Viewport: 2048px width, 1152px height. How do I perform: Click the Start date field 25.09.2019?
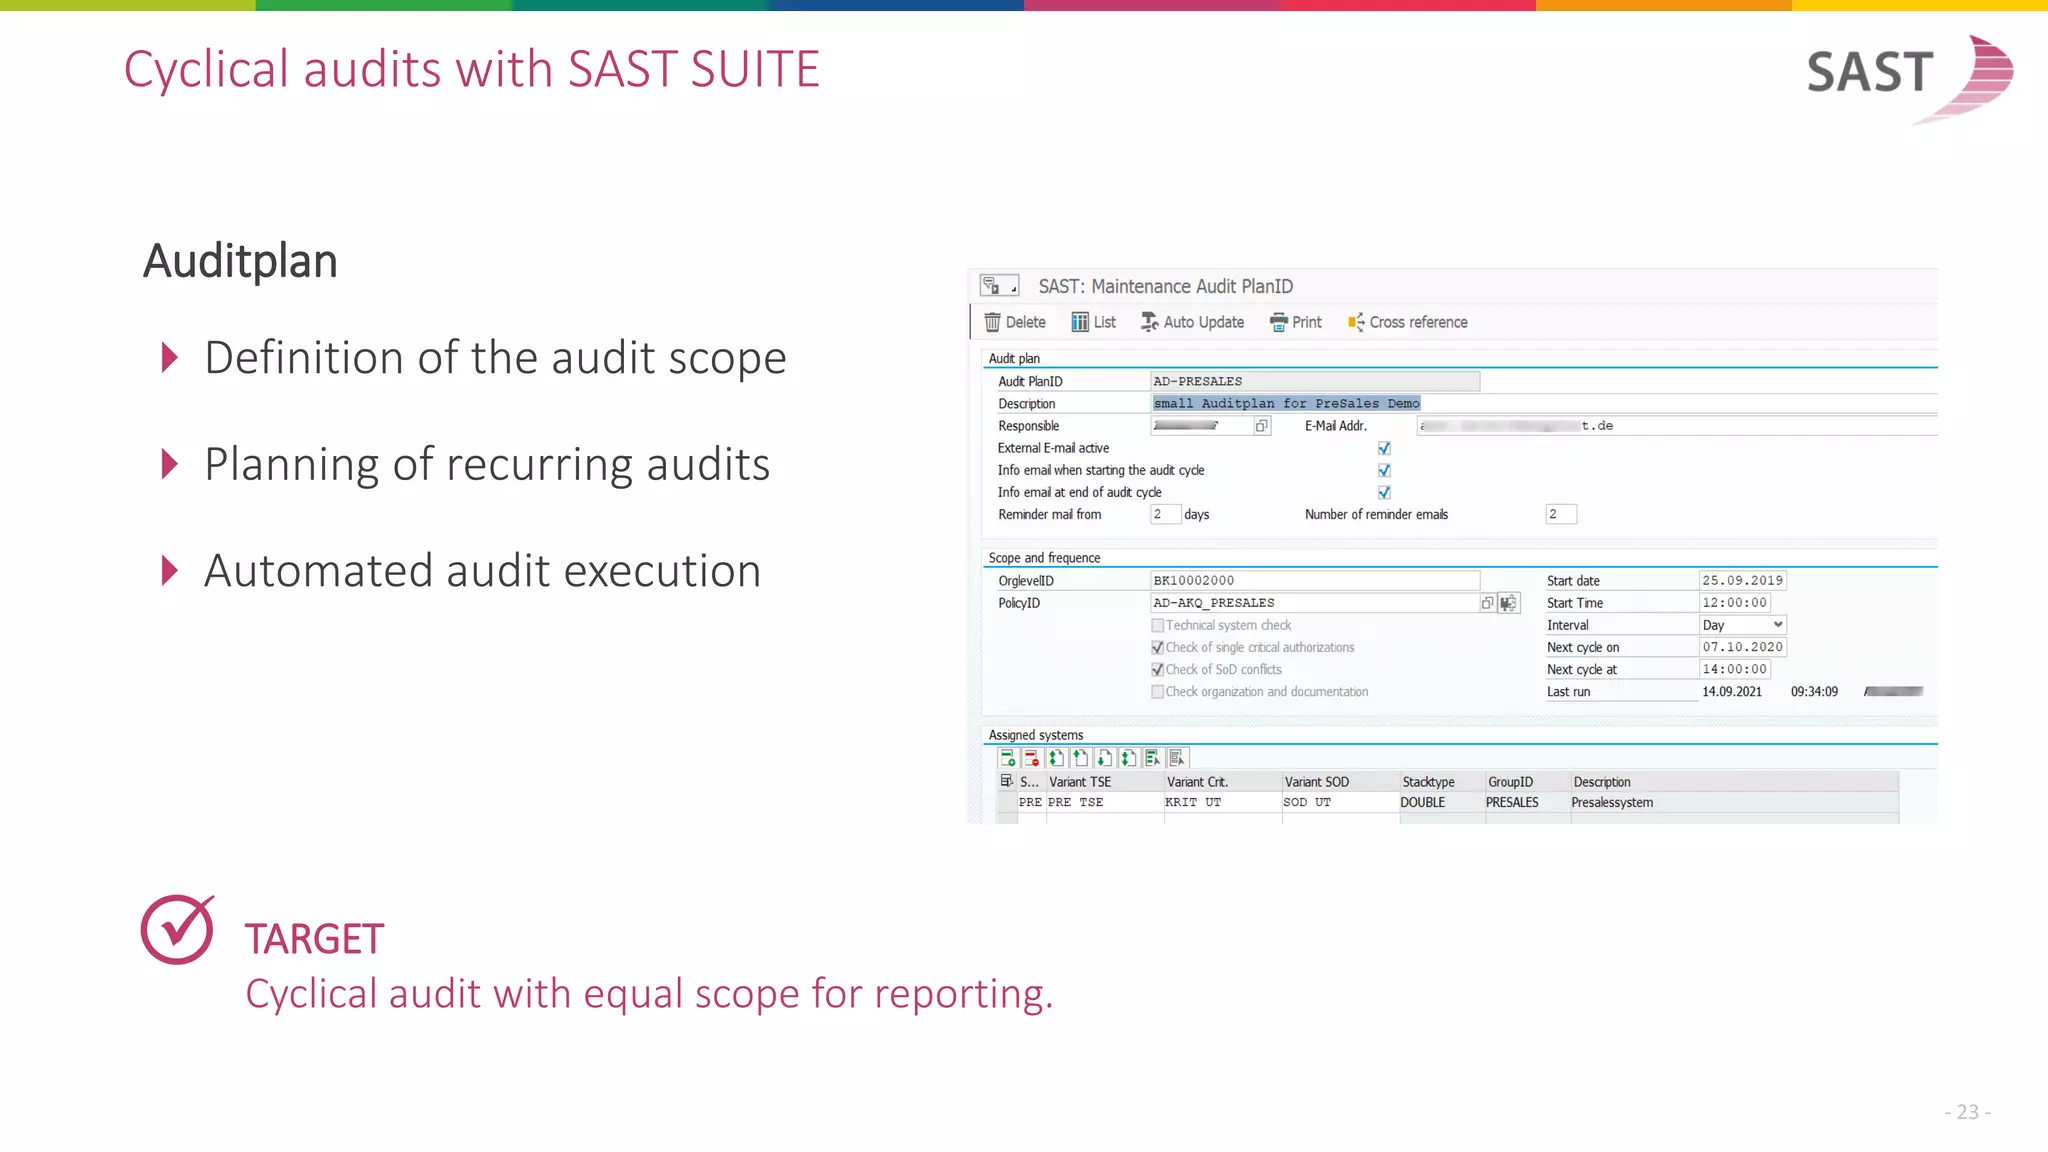tap(1742, 580)
